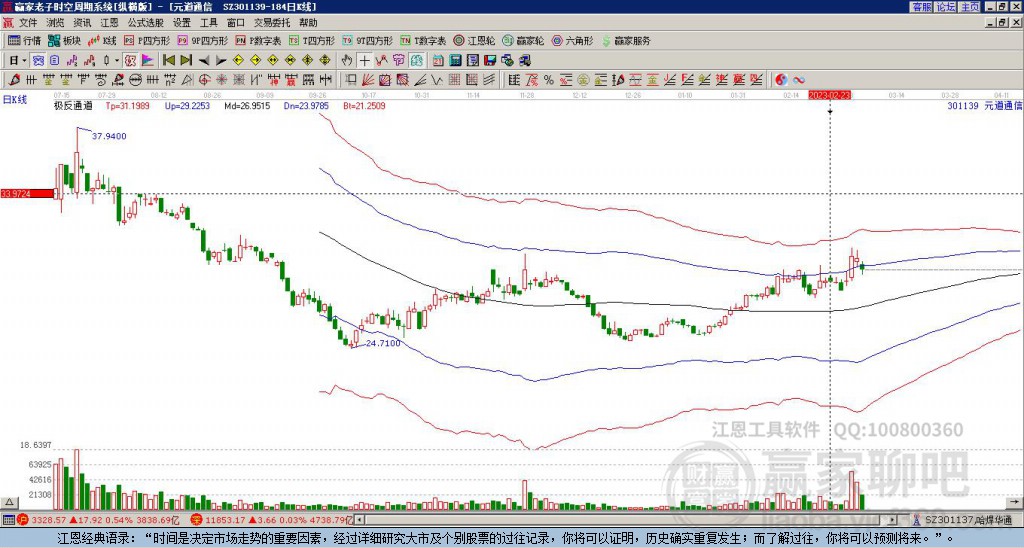The height and width of the screenshot is (548, 1024).
Task: Jump to last bar with skip-to-end icon
Action: [186, 61]
